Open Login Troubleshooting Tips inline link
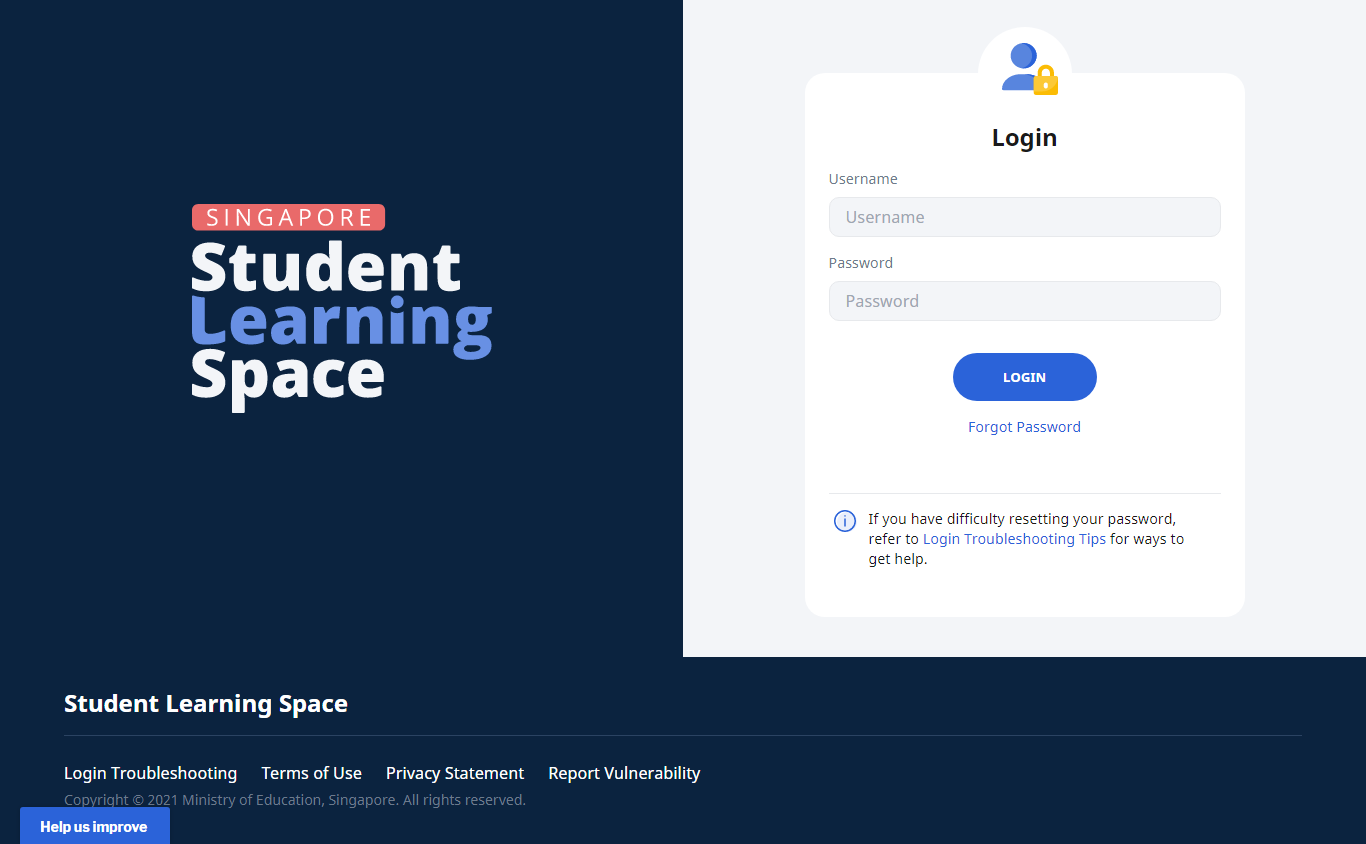Screen dimensions: 1366x844 point(1014,539)
